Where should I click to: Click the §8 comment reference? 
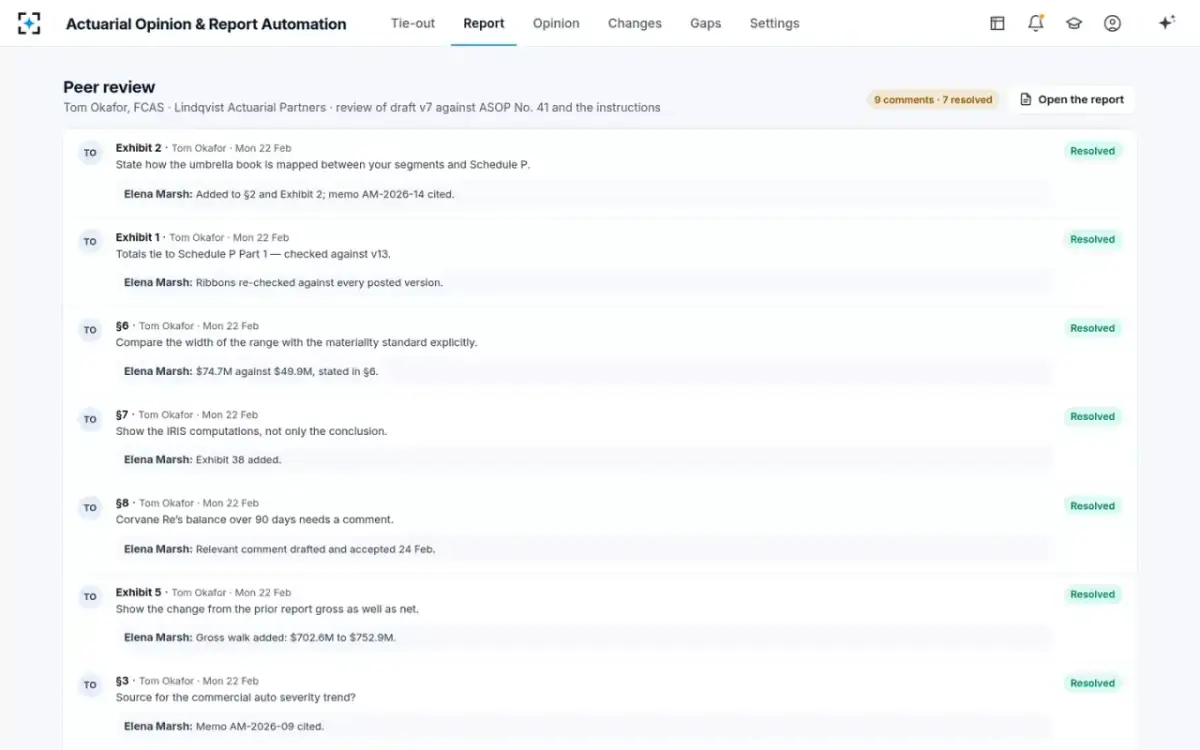pyautogui.click(x=122, y=503)
